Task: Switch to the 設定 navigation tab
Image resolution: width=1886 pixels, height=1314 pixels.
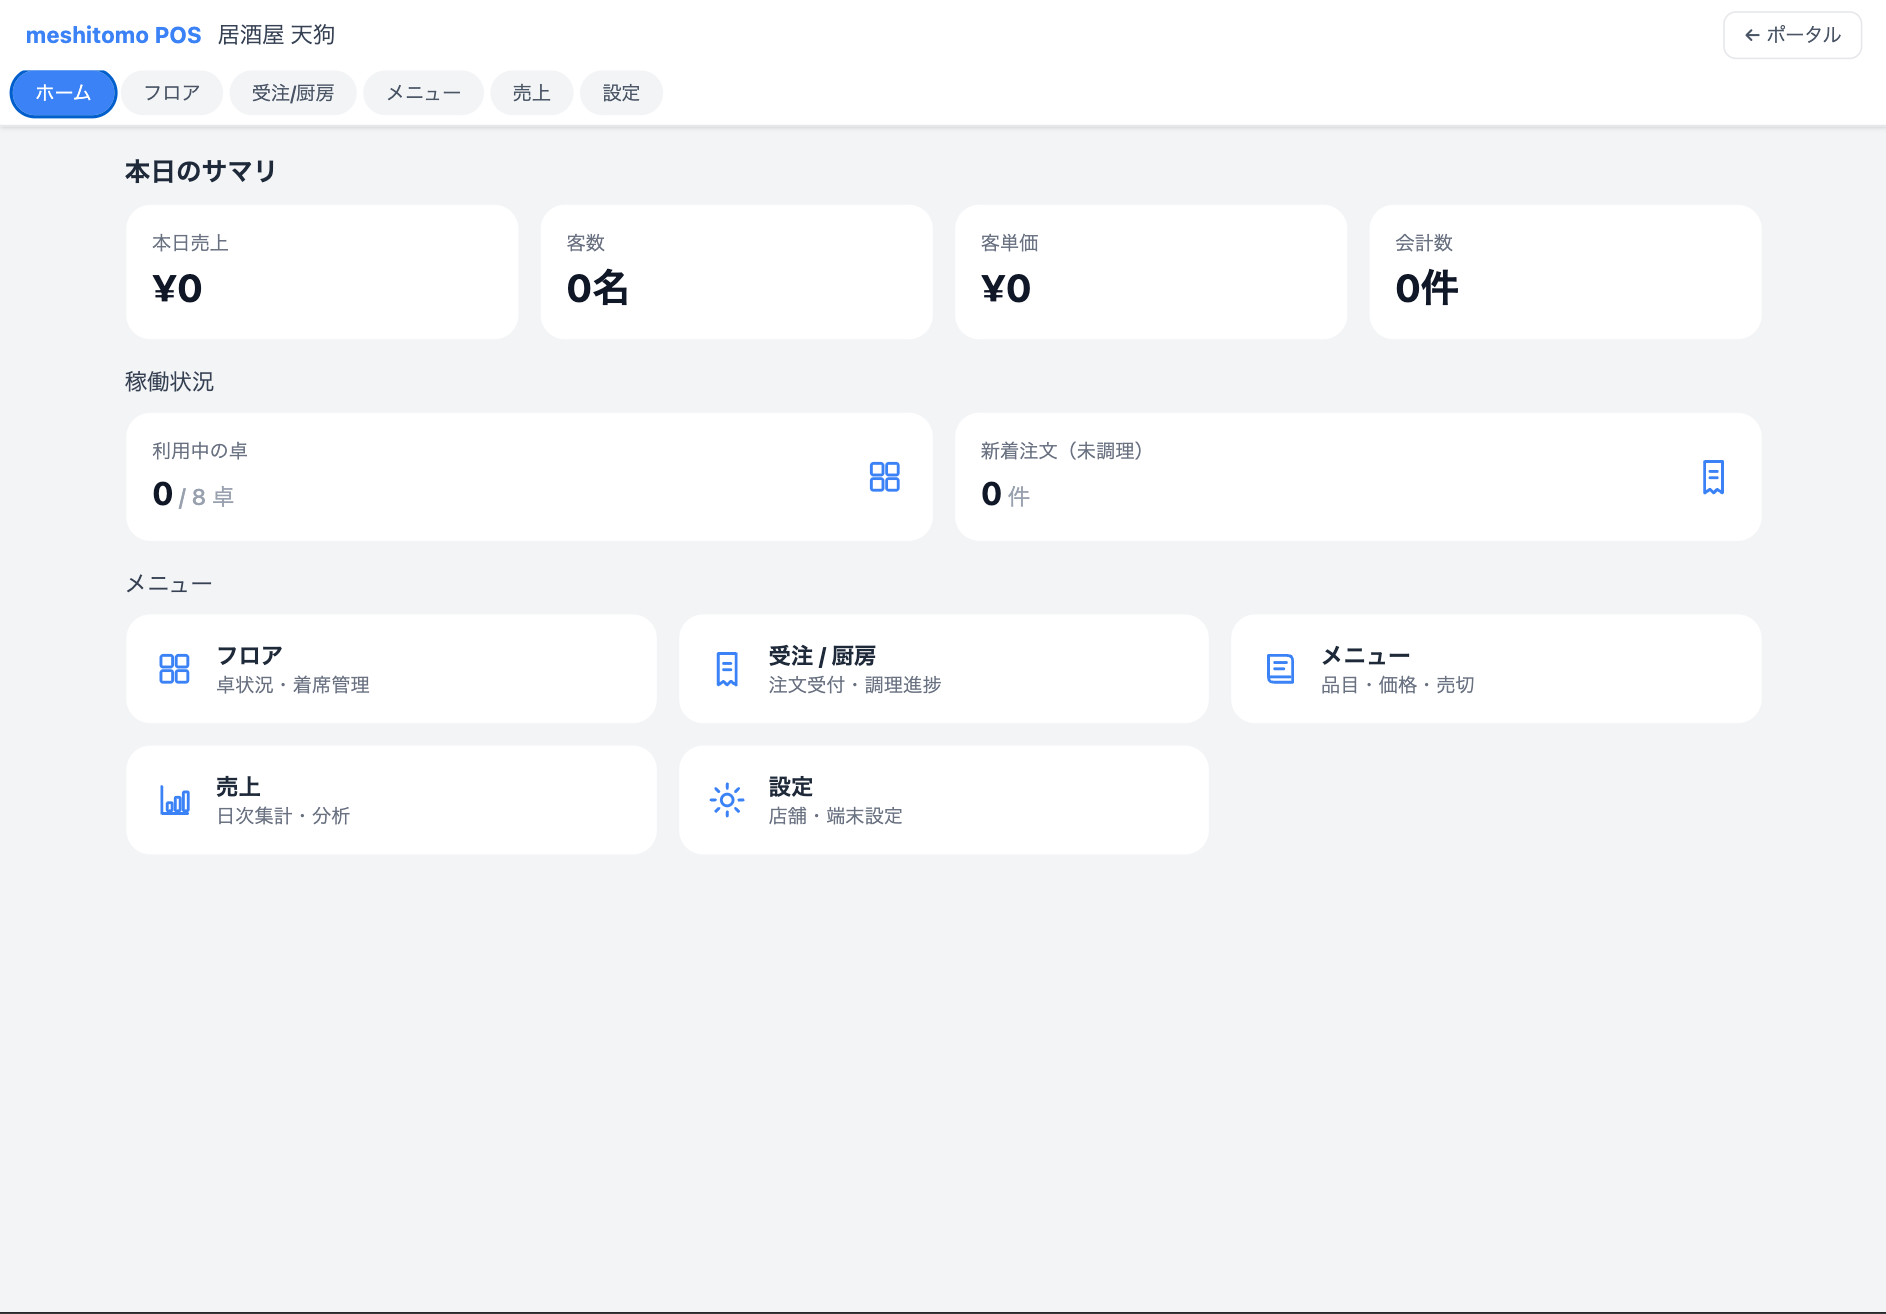Action: pos(621,93)
